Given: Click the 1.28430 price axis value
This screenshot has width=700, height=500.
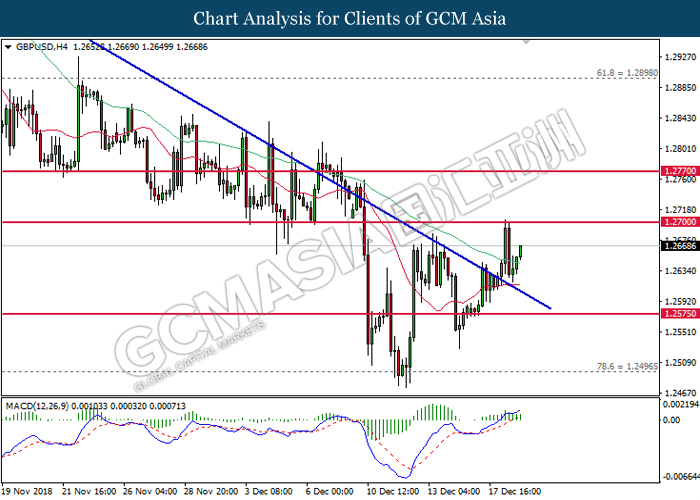Looking at the screenshot, I should 680,118.
